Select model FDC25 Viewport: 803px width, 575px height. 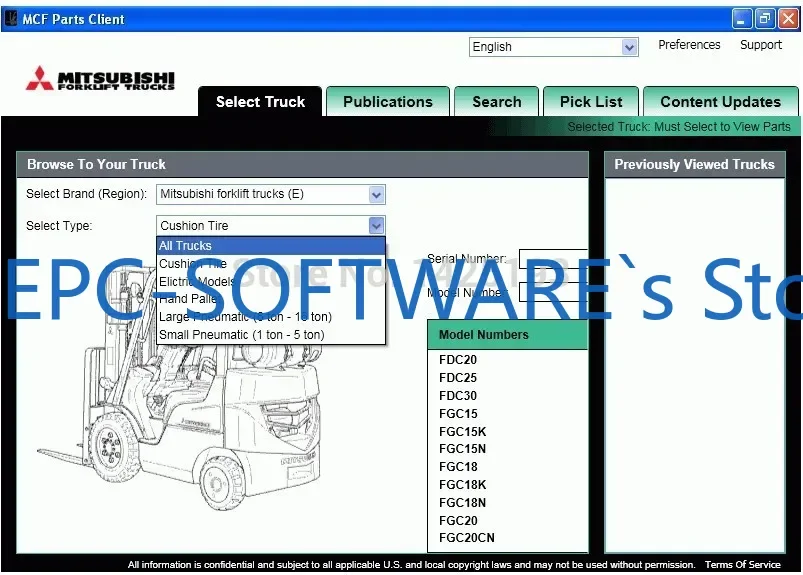pos(458,377)
